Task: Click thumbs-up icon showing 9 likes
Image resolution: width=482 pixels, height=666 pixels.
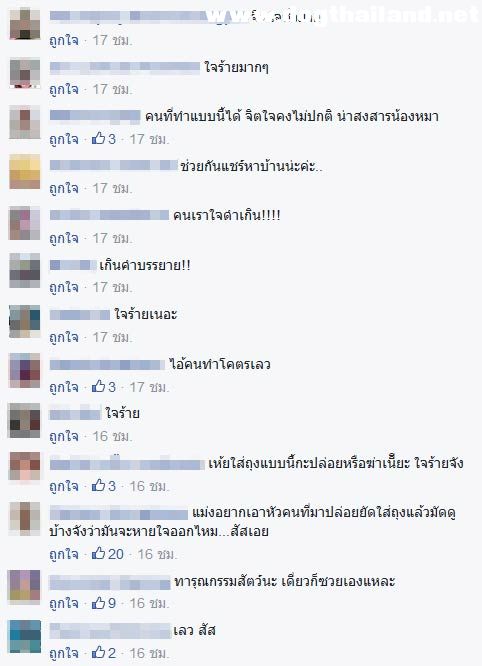Action: 99,602
